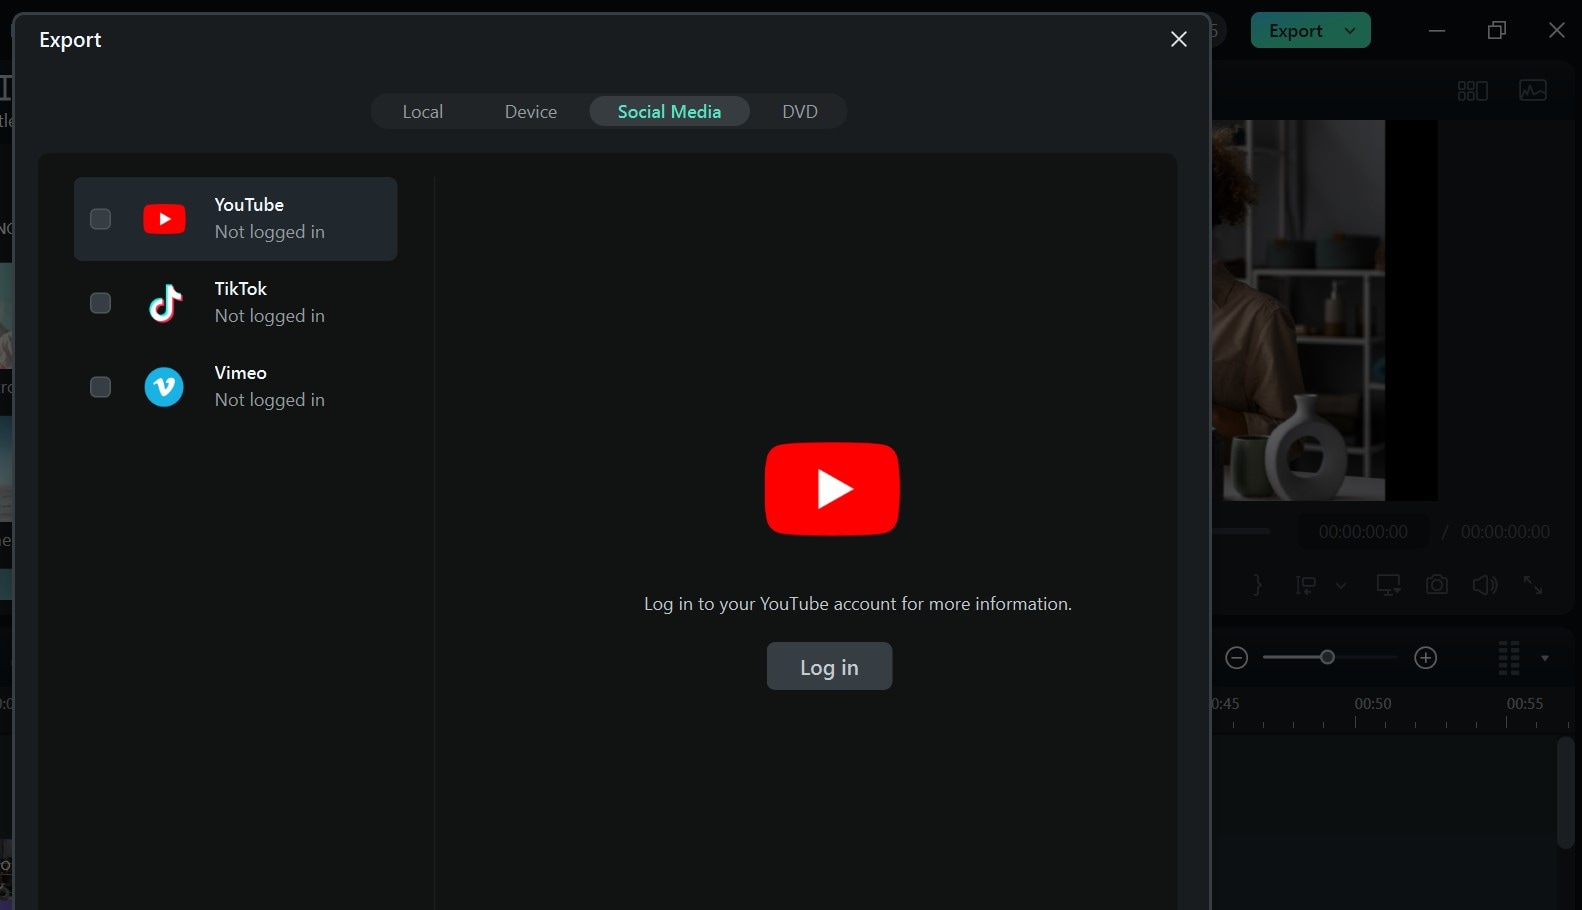1582x910 pixels.
Task: Zoom in timeline with plus icon
Action: (1426, 657)
